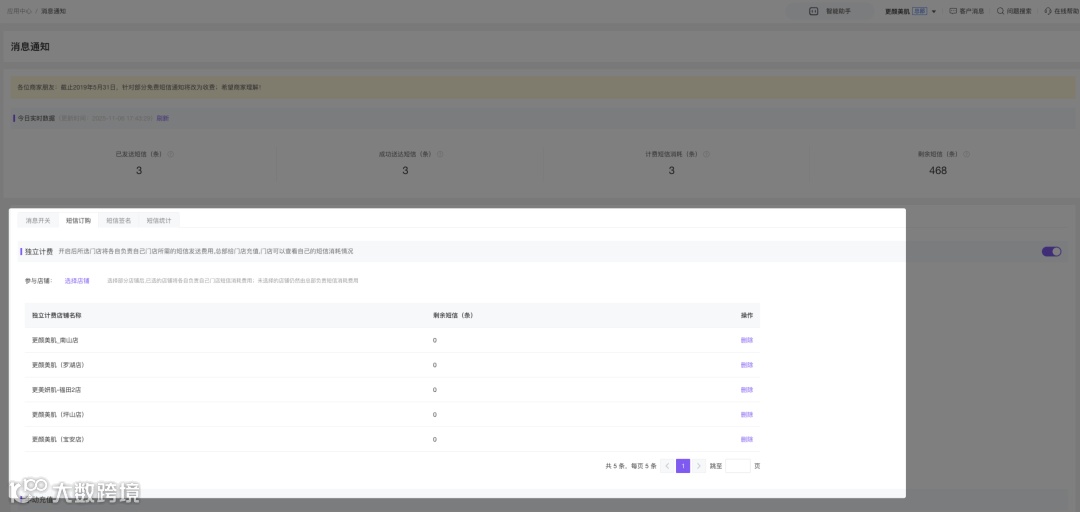Click the 共 5 条，每页 5 条 text
1080x512 pixels.
[x=631, y=467]
